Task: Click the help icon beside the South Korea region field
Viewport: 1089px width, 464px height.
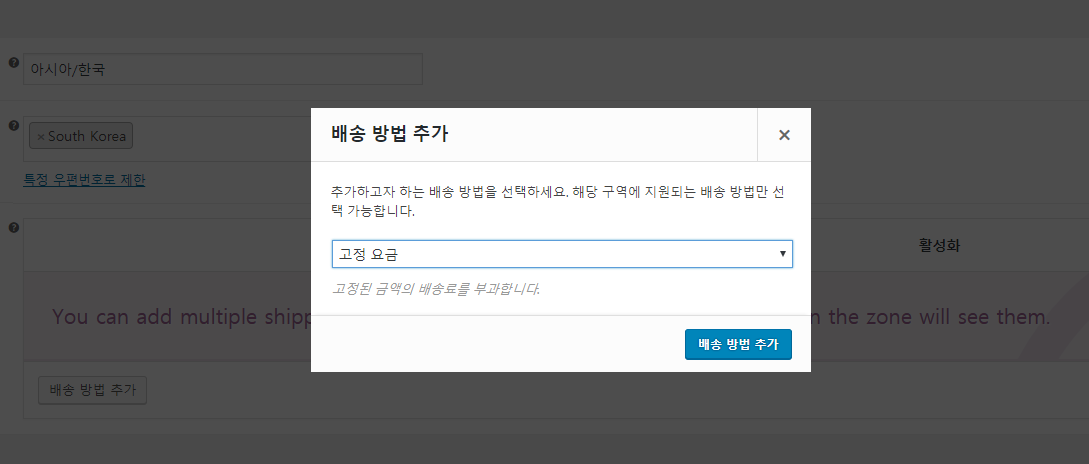Action: coord(13,126)
